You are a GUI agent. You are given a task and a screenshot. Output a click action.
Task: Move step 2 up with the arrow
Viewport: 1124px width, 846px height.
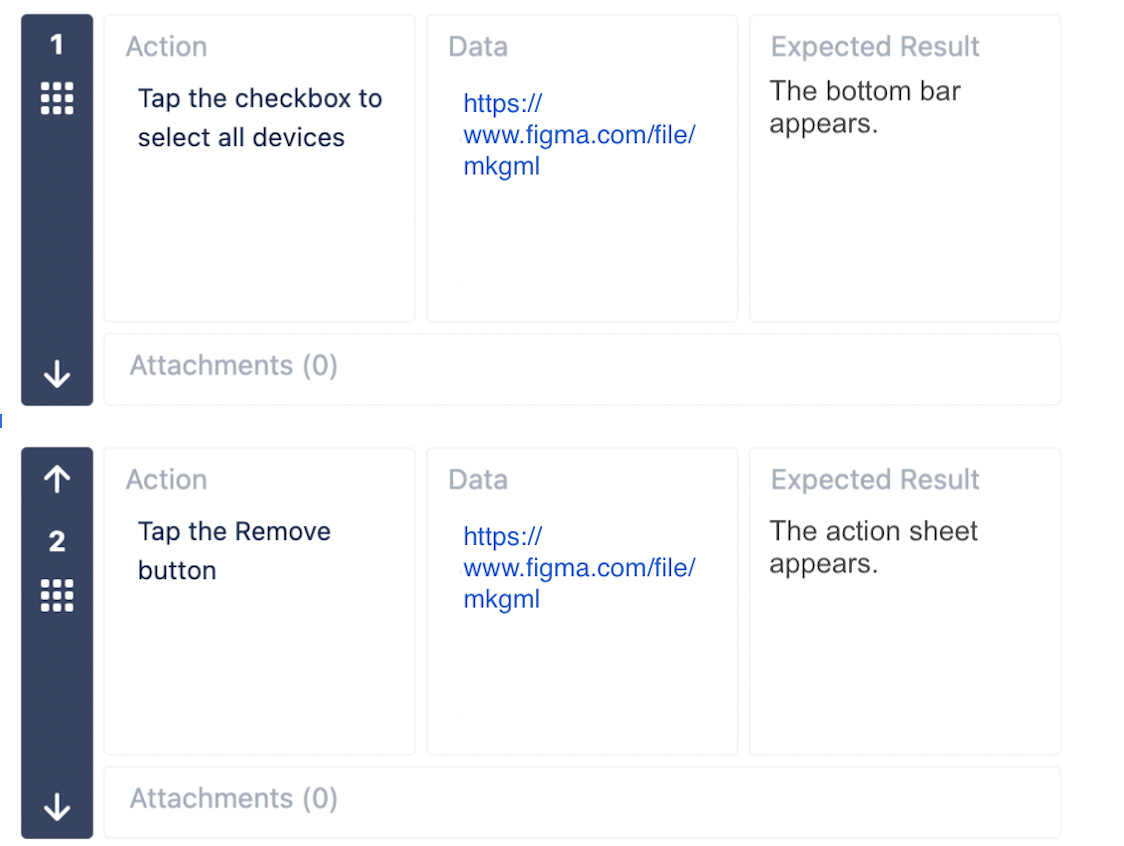pos(57,479)
